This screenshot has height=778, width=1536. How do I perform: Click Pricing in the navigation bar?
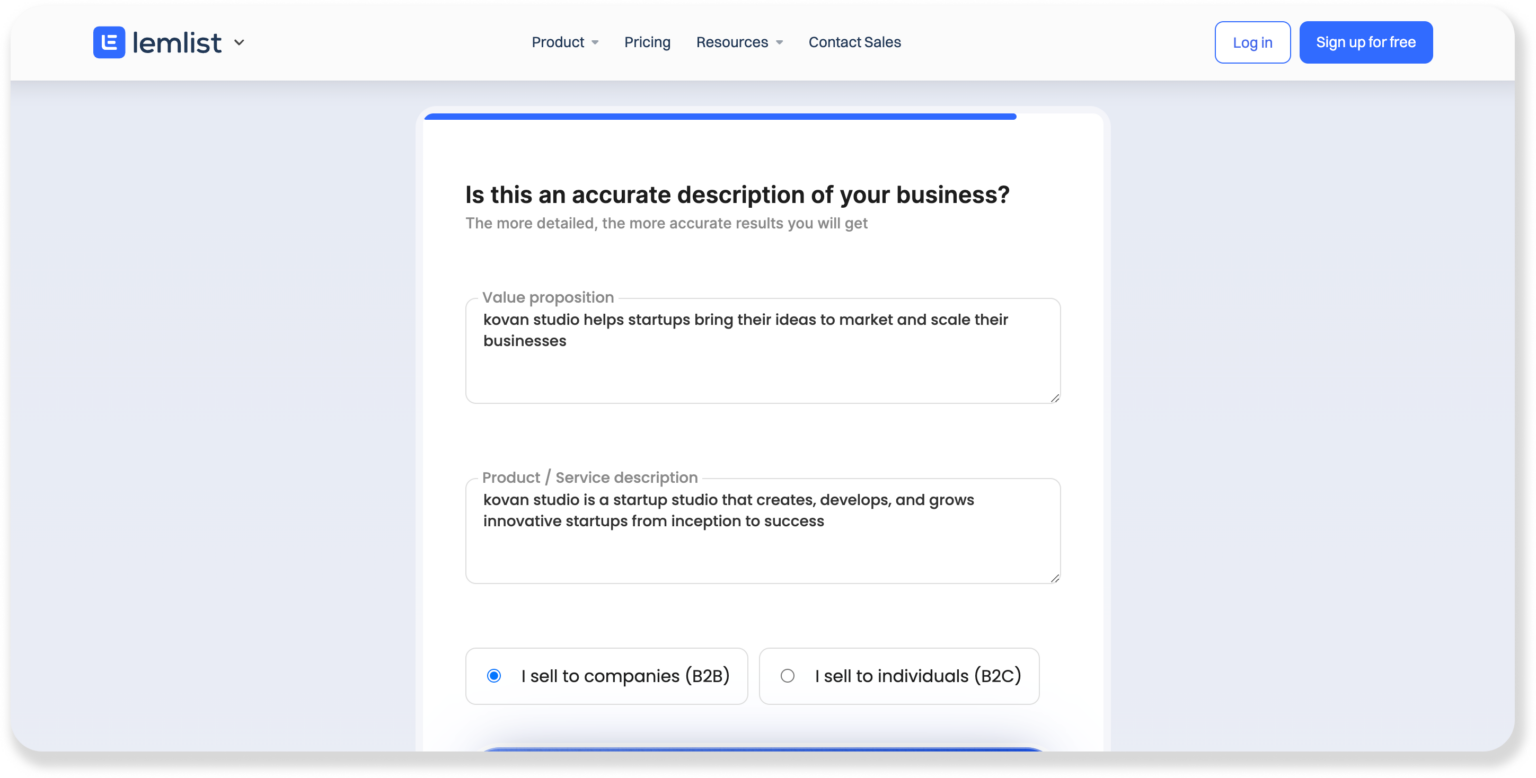pyautogui.click(x=647, y=42)
